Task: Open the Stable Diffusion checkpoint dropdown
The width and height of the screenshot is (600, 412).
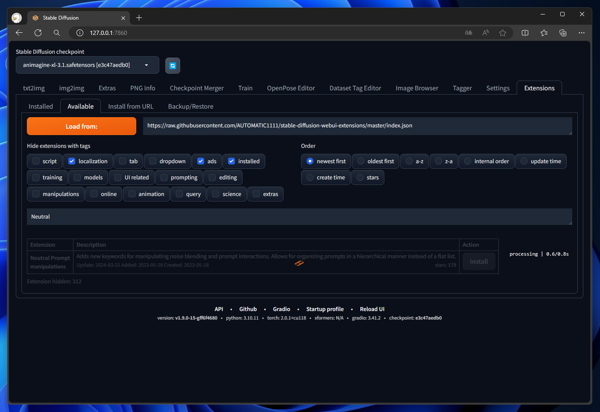Action: [x=87, y=65]
